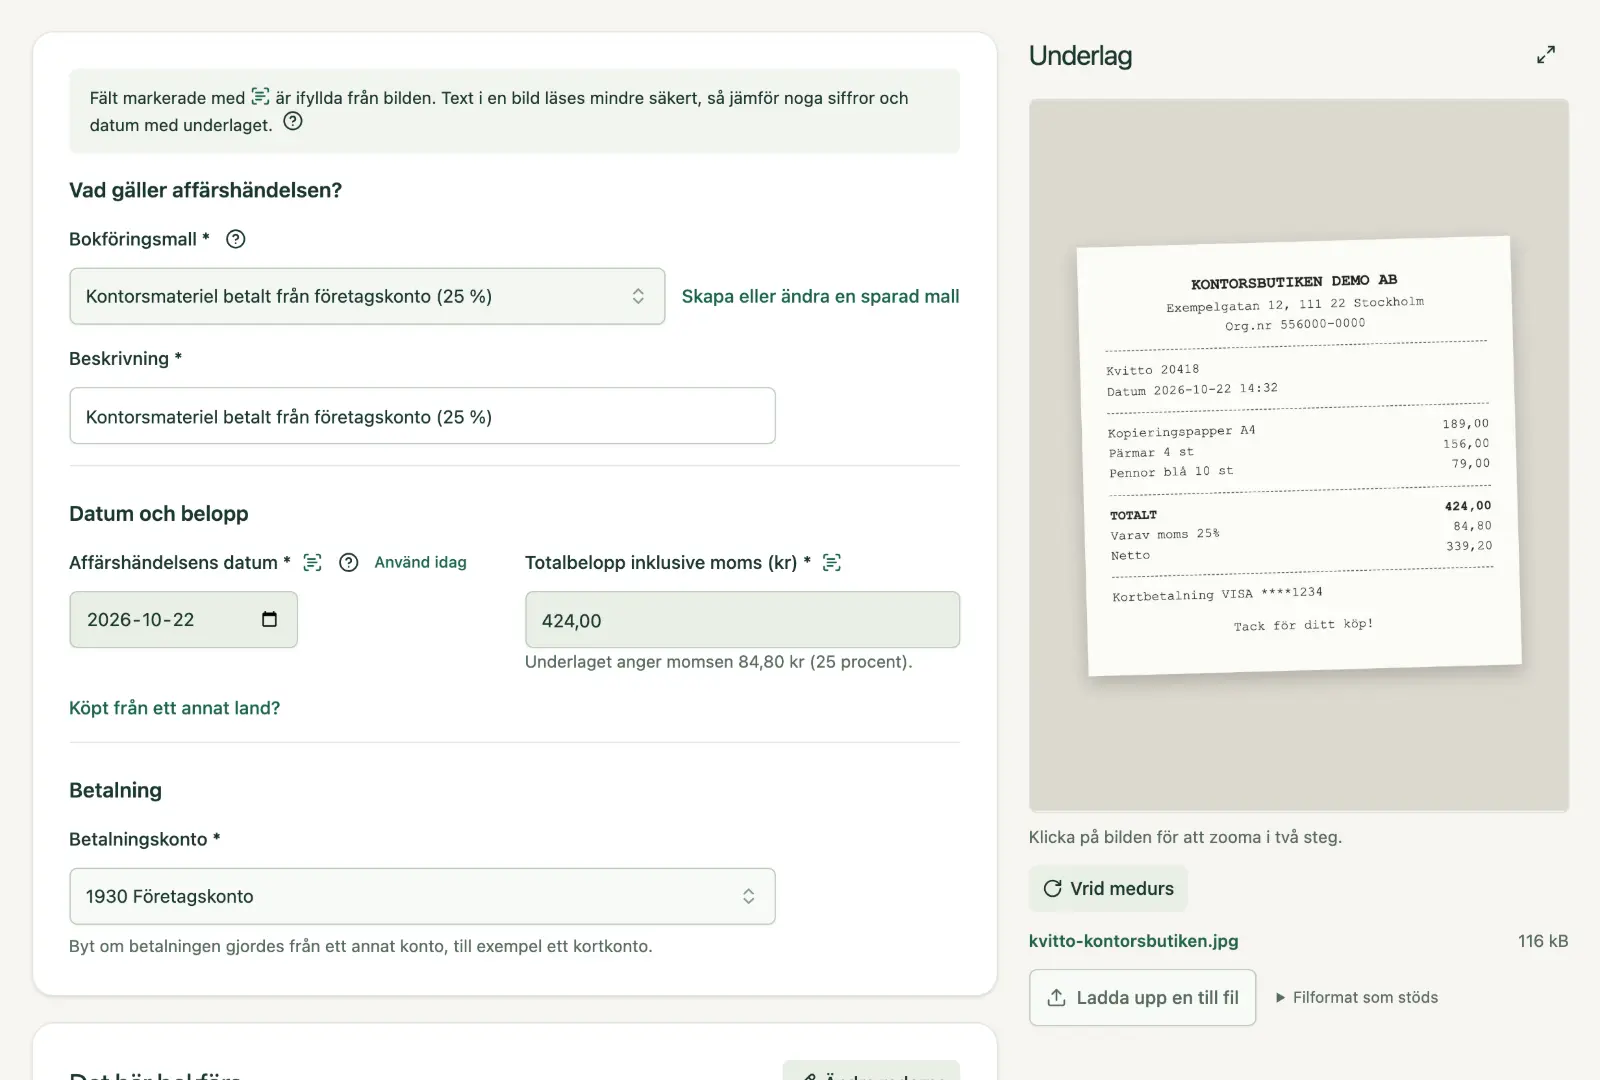The image size is (1600, 1080).
Task: Click text Klicka på bilden för att zooma
Action: 1185,837
